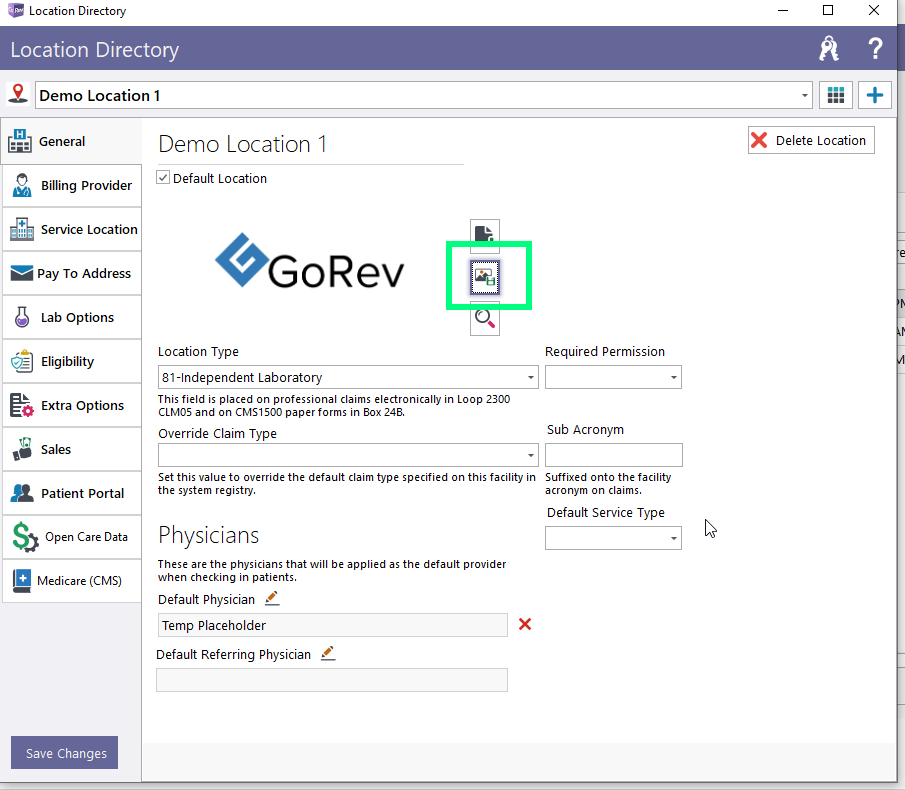Open the Billing Provider tab

click(72, 186)
